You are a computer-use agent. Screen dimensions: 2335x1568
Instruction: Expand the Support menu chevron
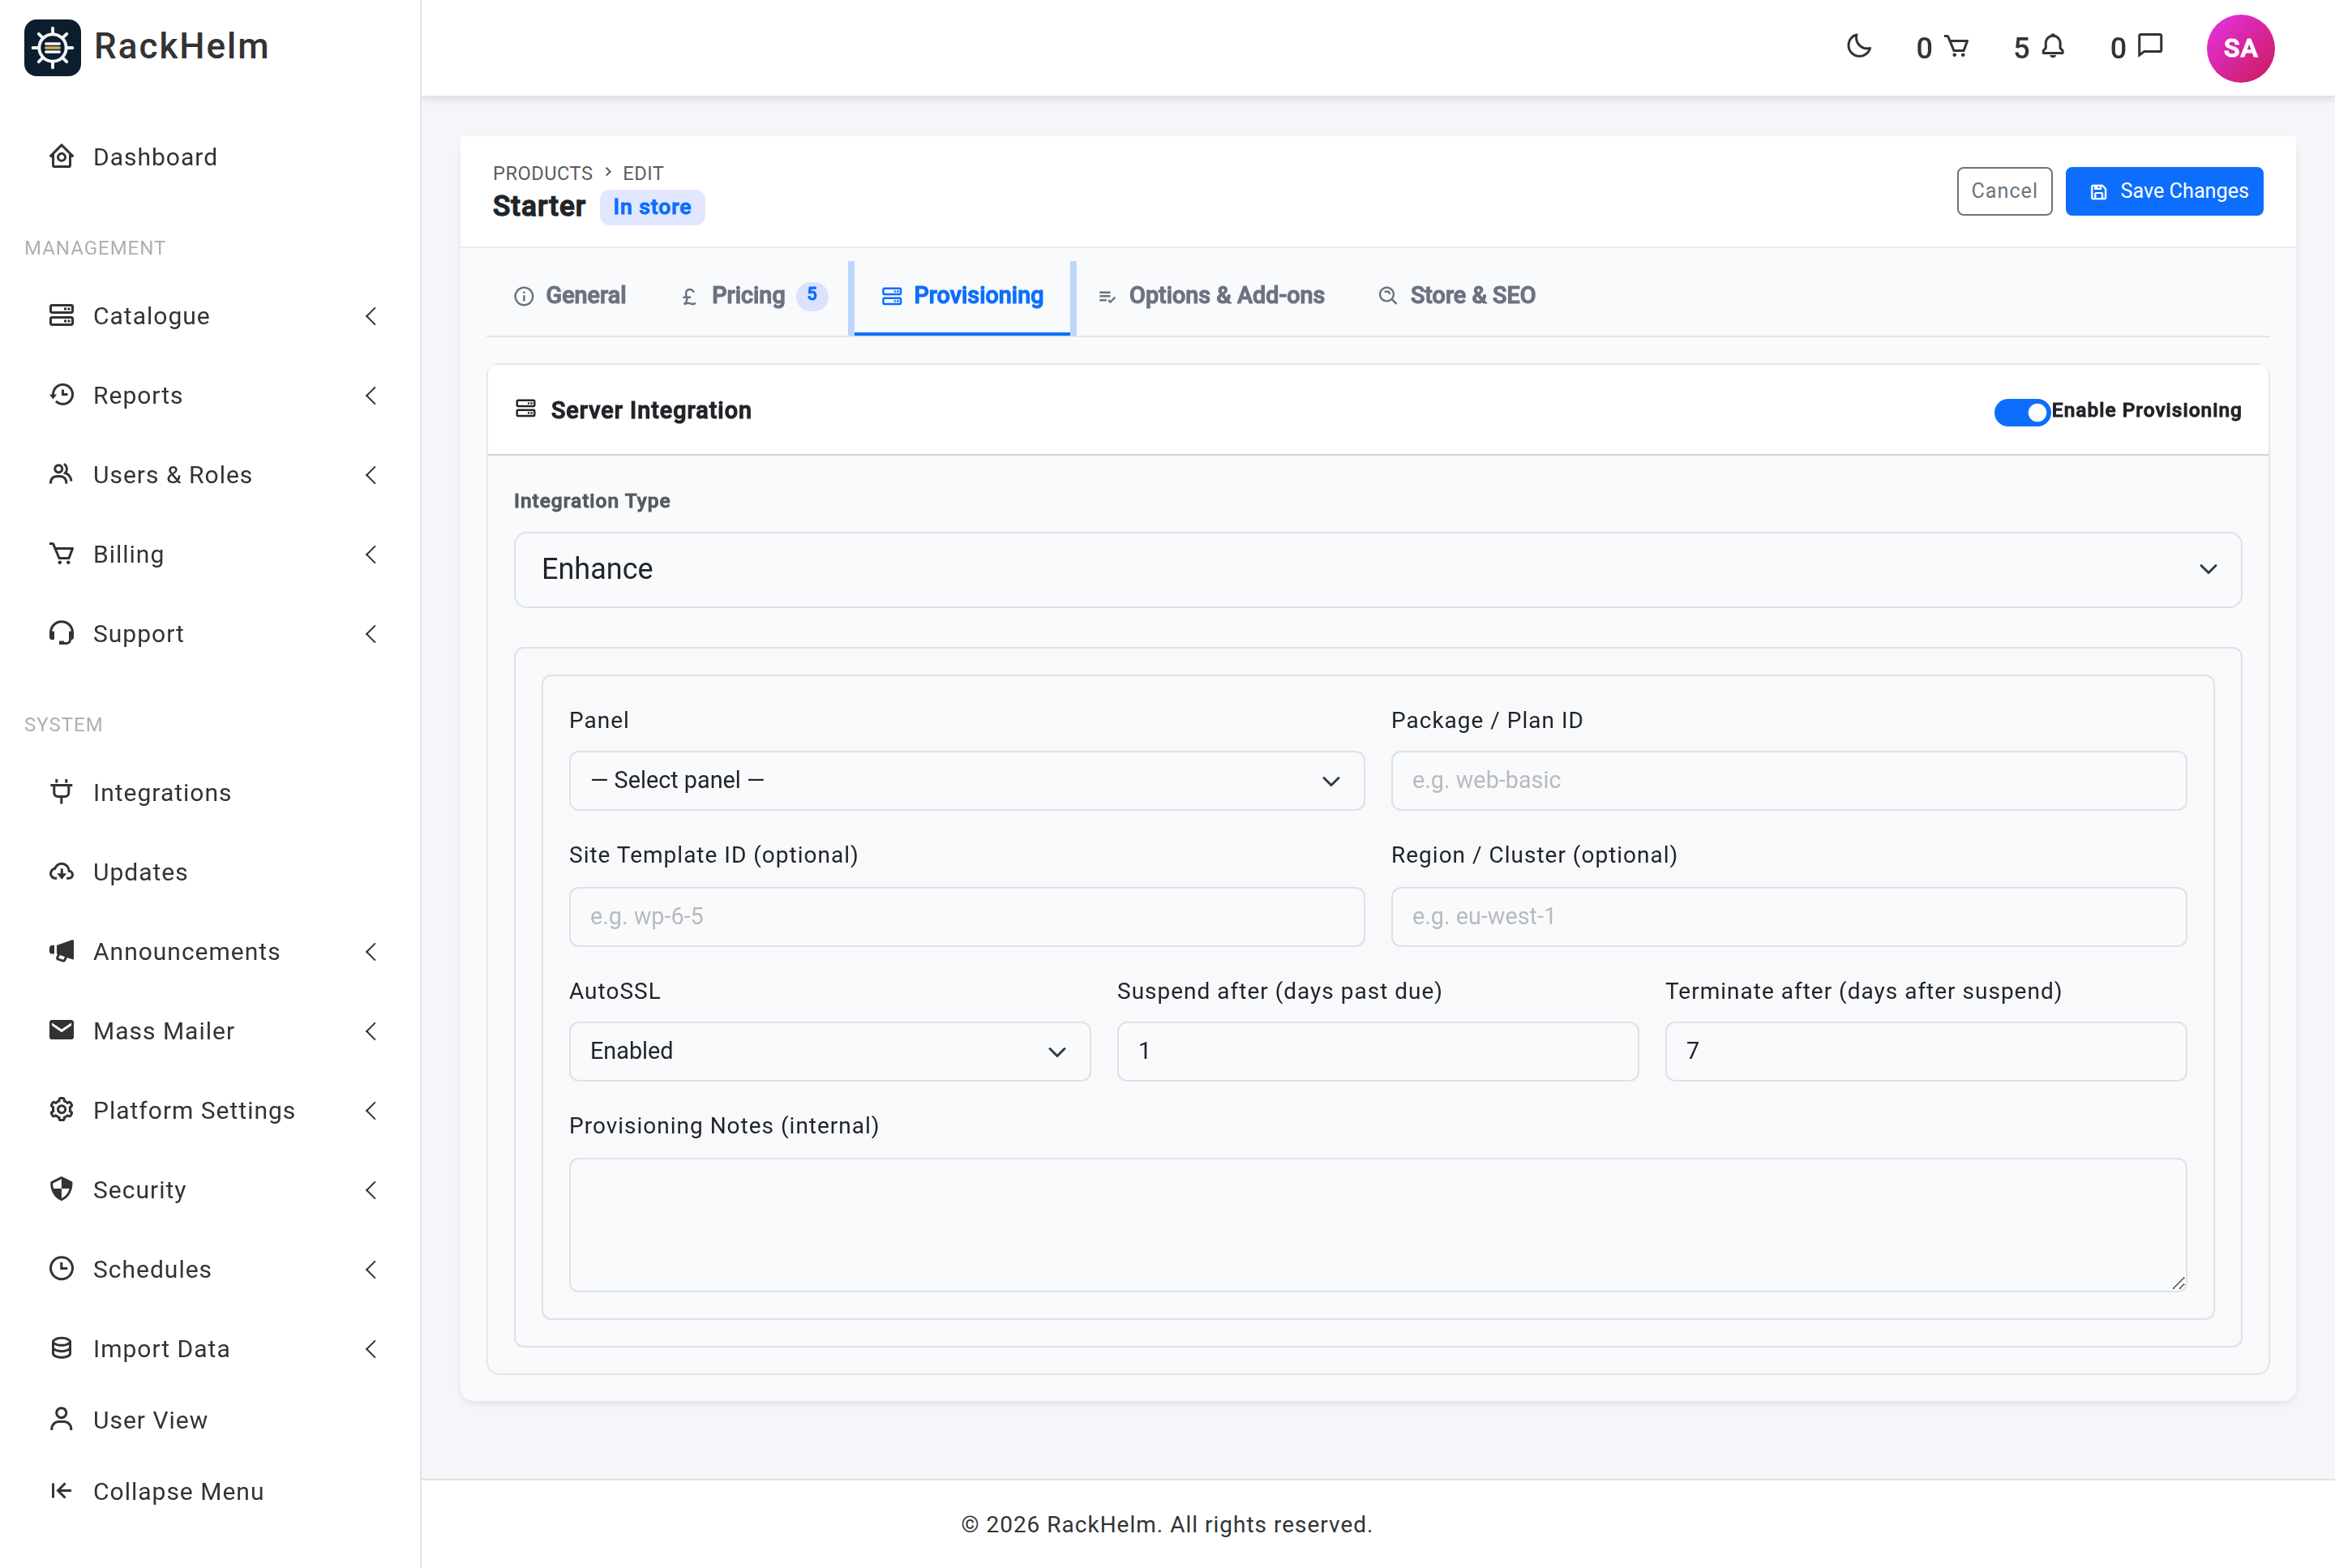point(371,633)
